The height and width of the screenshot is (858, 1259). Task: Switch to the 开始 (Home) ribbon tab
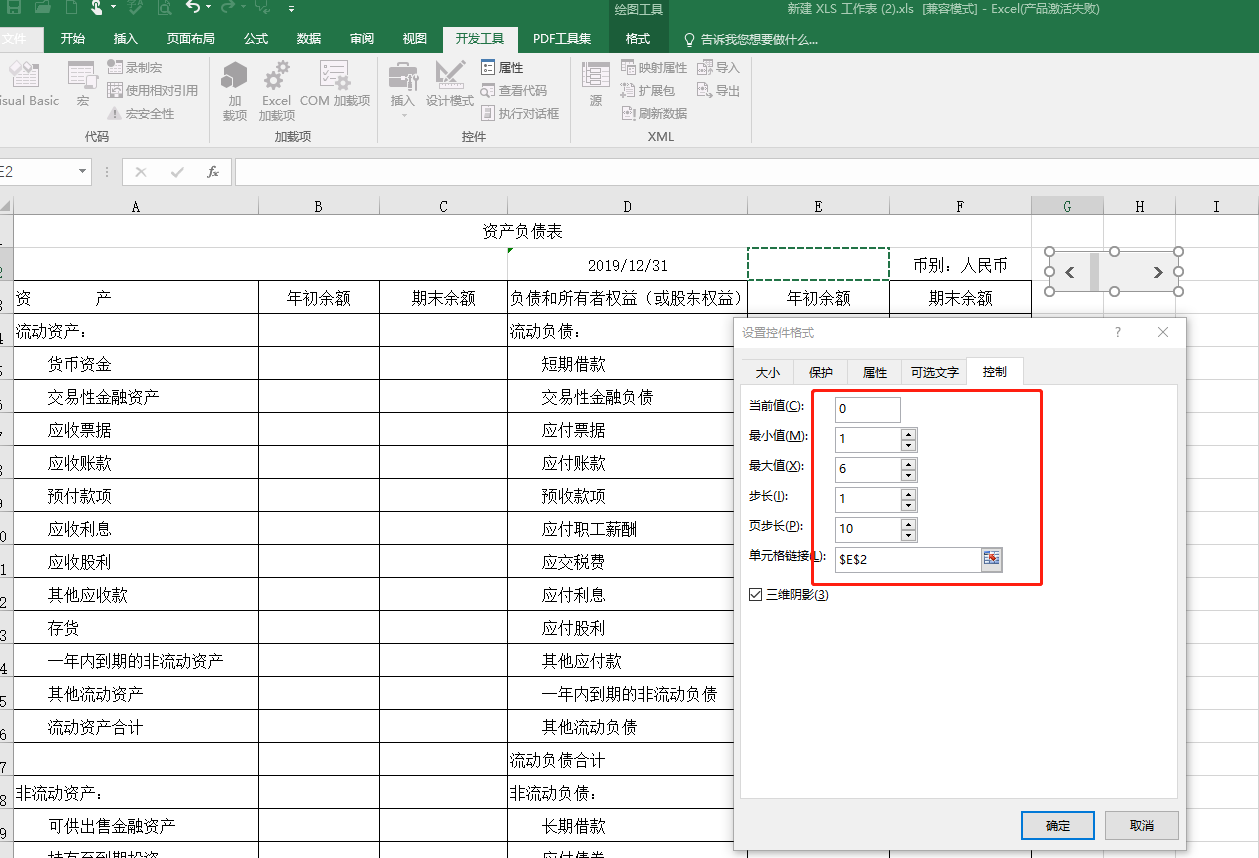click(x=73, y=39)
